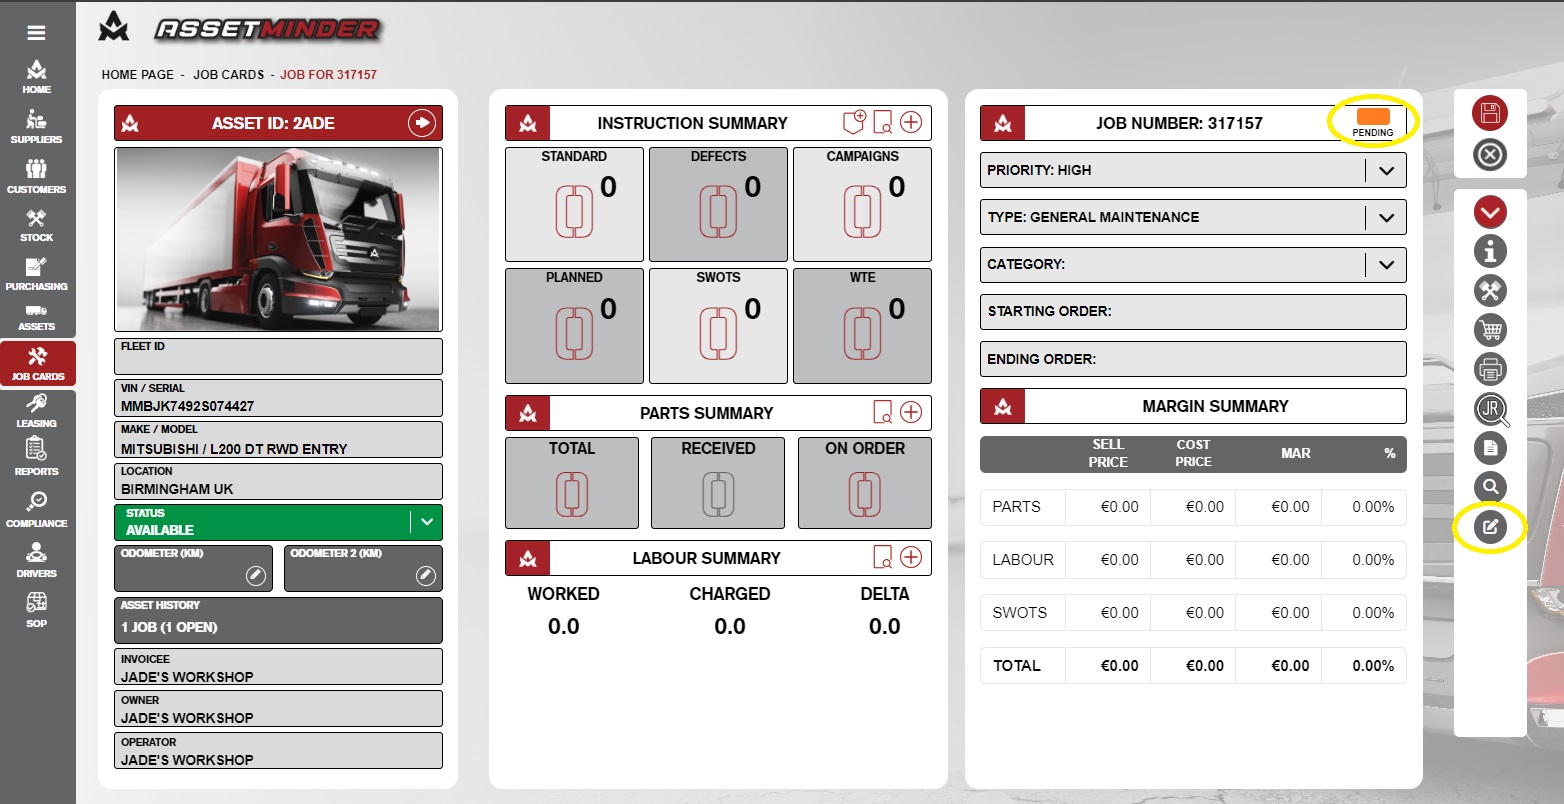Click the red save disk icon
The width and height of the screenshot is (1564, 804).
[x=1490, y=113]
